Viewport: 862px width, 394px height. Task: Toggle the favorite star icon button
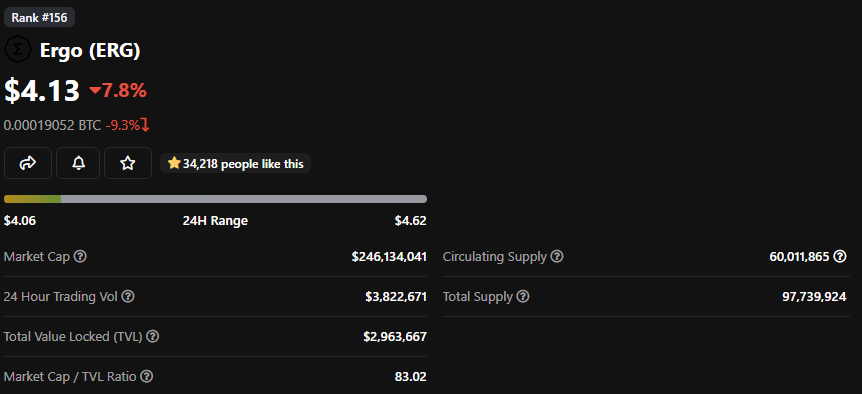click(128, 163)
